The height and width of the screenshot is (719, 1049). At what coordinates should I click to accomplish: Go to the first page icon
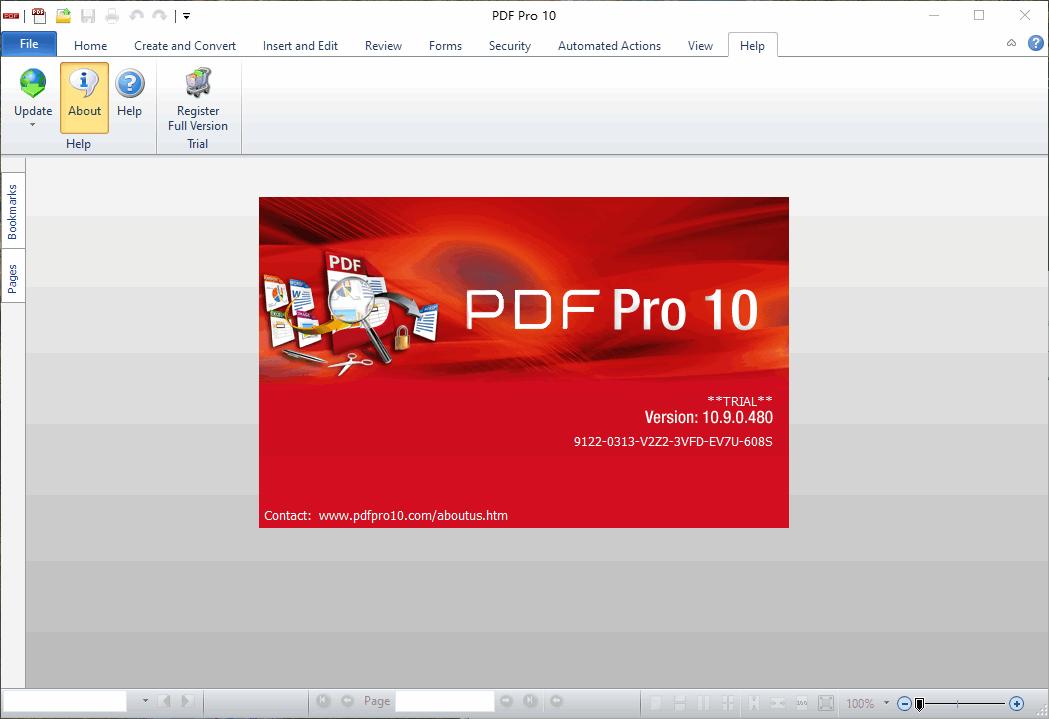click(323, 700)
